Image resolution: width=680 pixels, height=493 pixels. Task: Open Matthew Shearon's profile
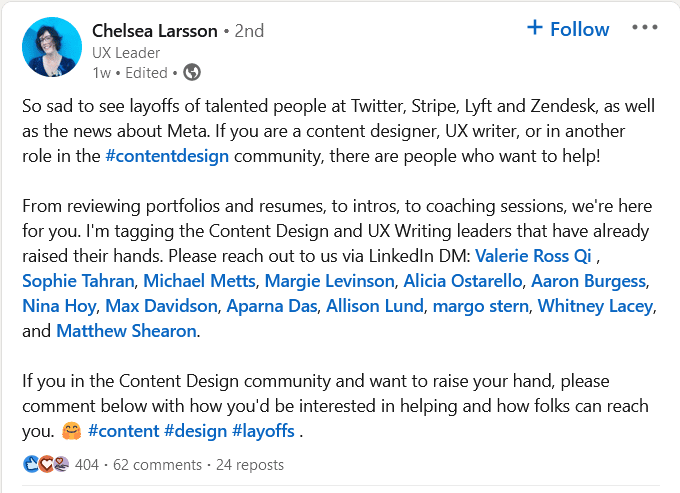click(x=126, y=331)
